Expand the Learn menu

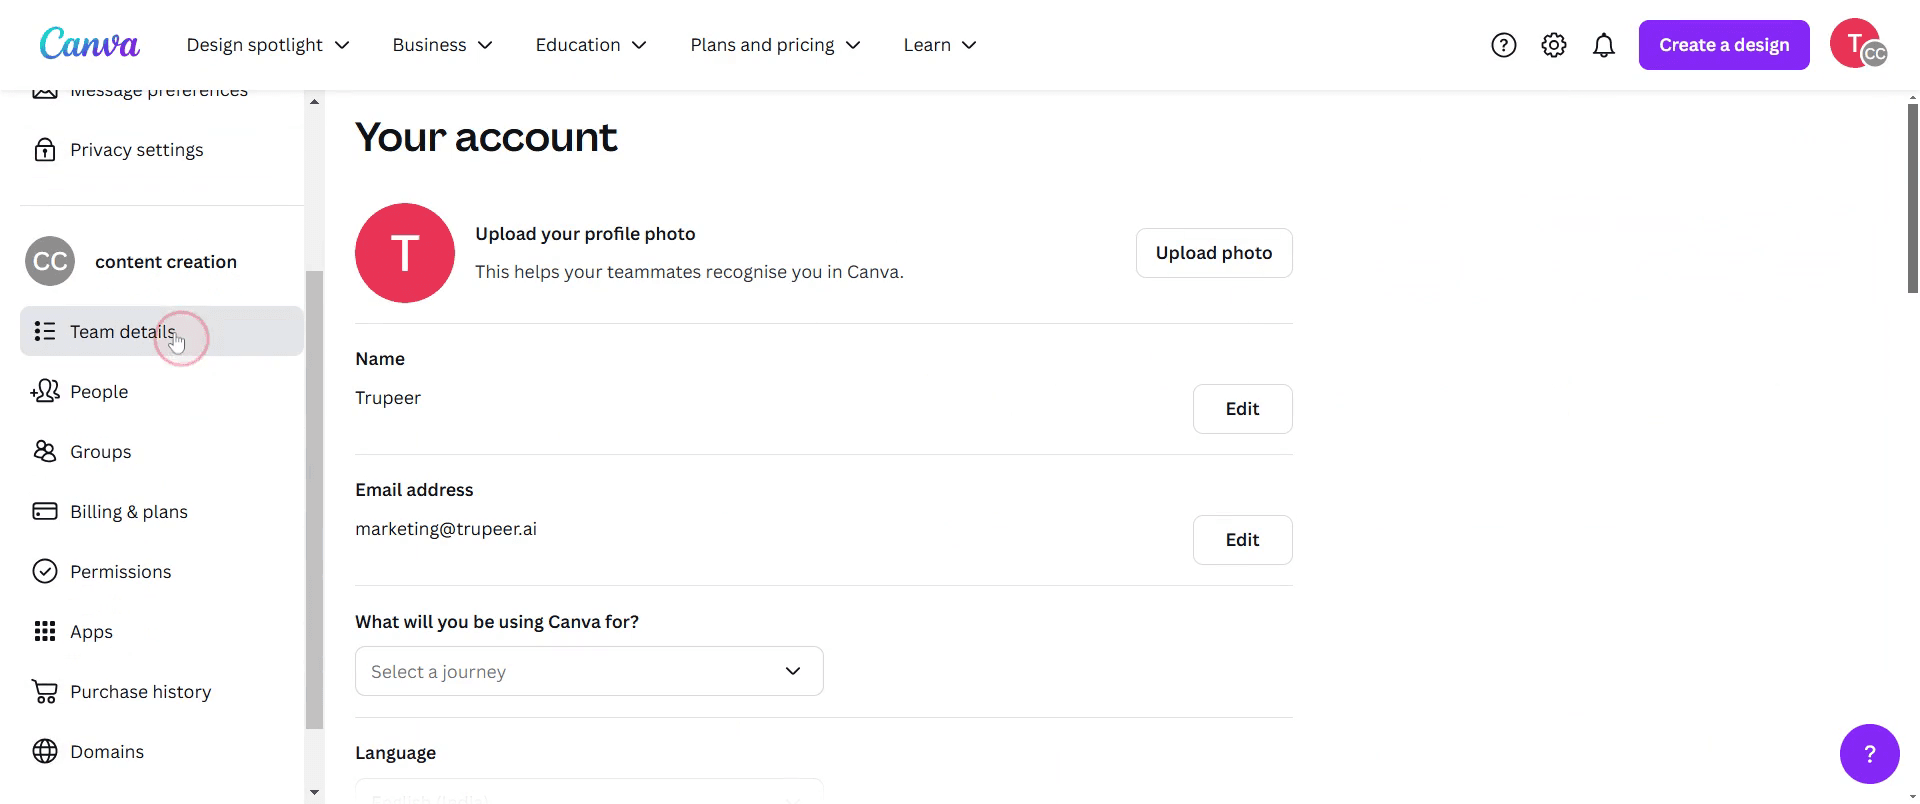click(x=940, y=45)
